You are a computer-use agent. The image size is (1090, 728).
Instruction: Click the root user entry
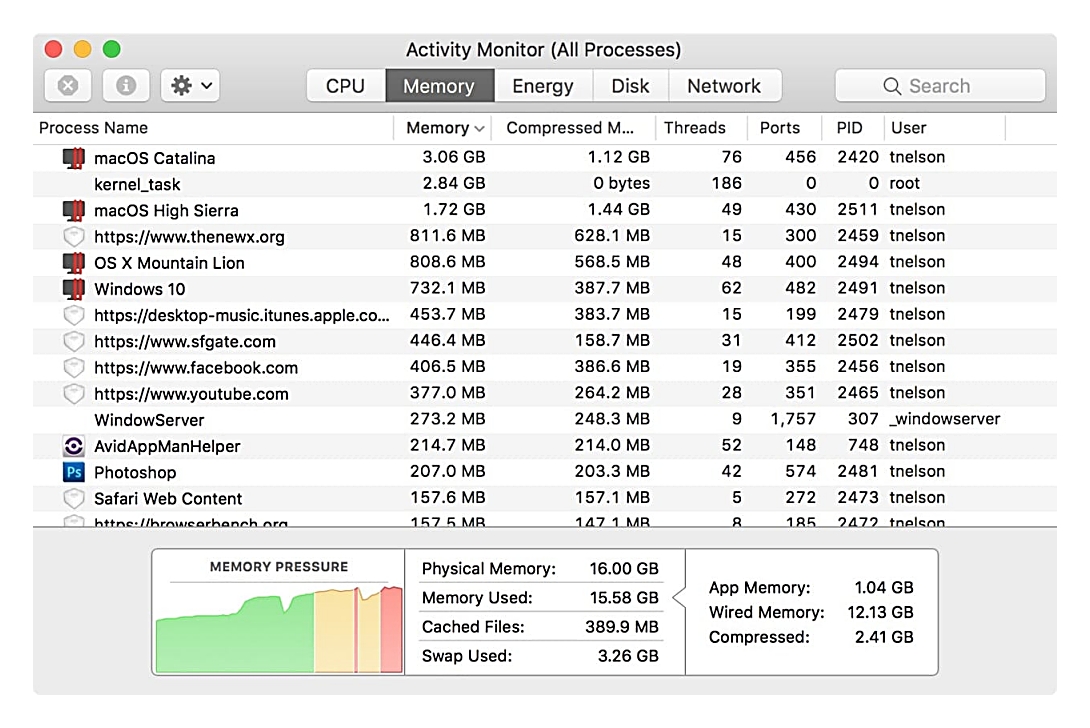pyautogui.click(x=904, y=184)
